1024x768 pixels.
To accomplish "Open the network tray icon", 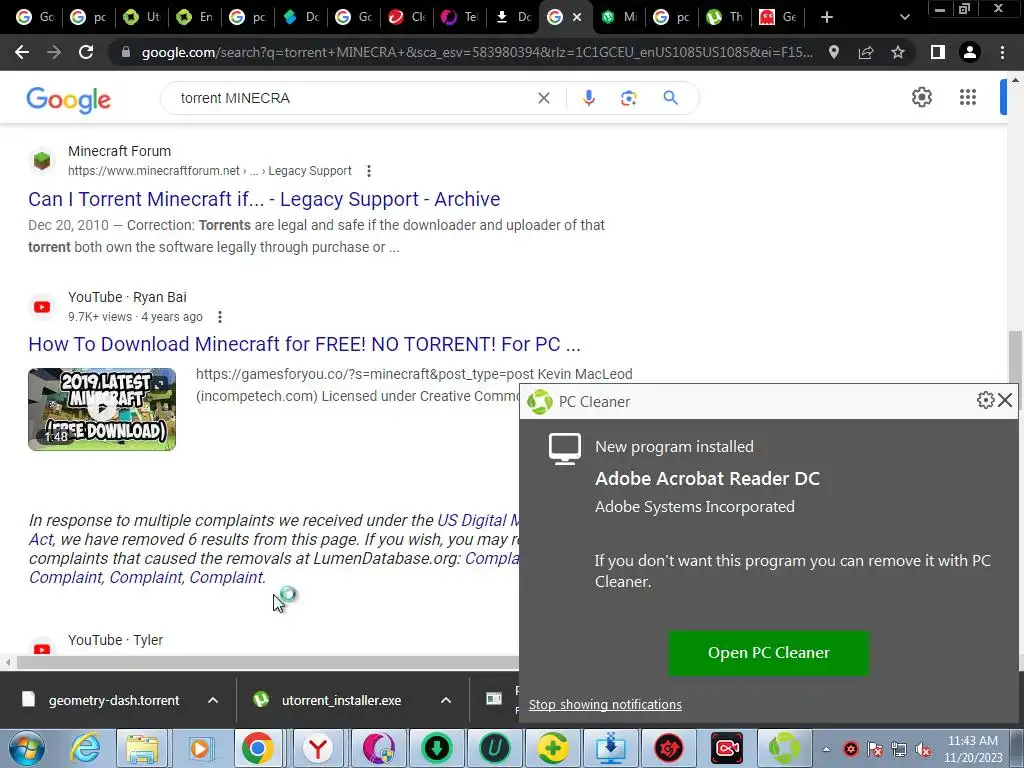I will (899, 750).
